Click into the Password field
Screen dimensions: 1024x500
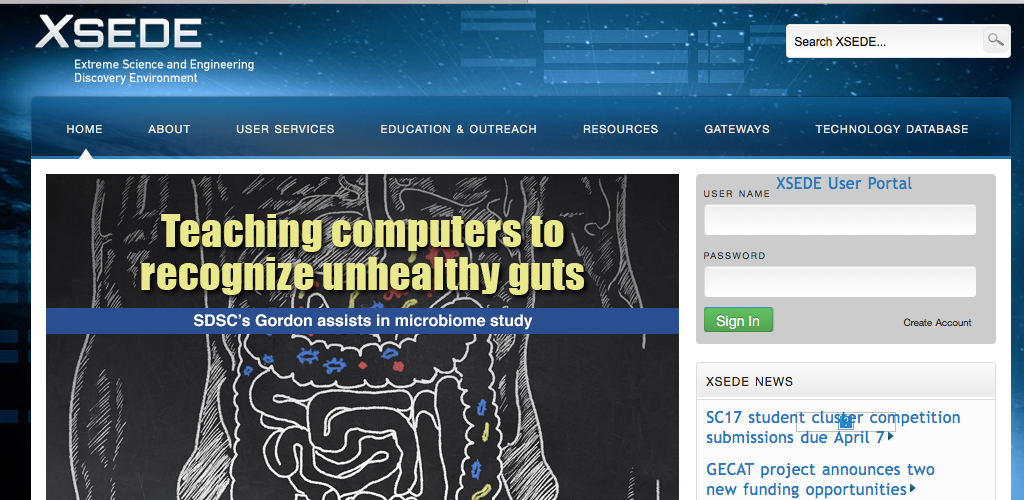(x=839, y=282)
